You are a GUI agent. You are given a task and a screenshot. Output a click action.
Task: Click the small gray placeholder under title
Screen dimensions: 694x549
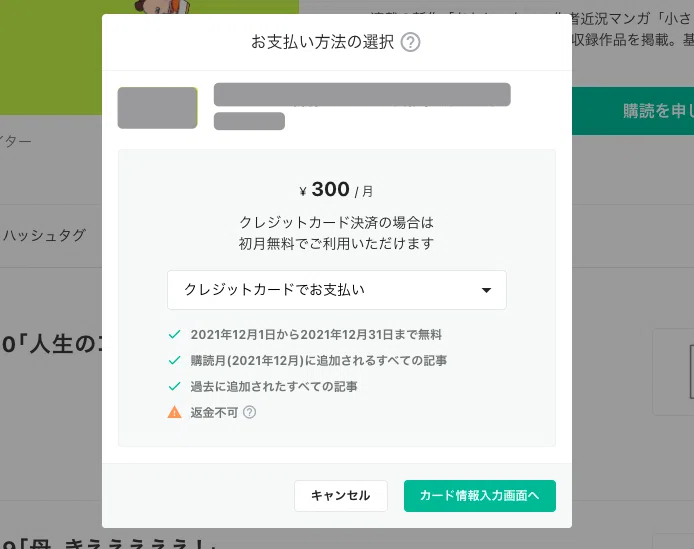point(249,121)
